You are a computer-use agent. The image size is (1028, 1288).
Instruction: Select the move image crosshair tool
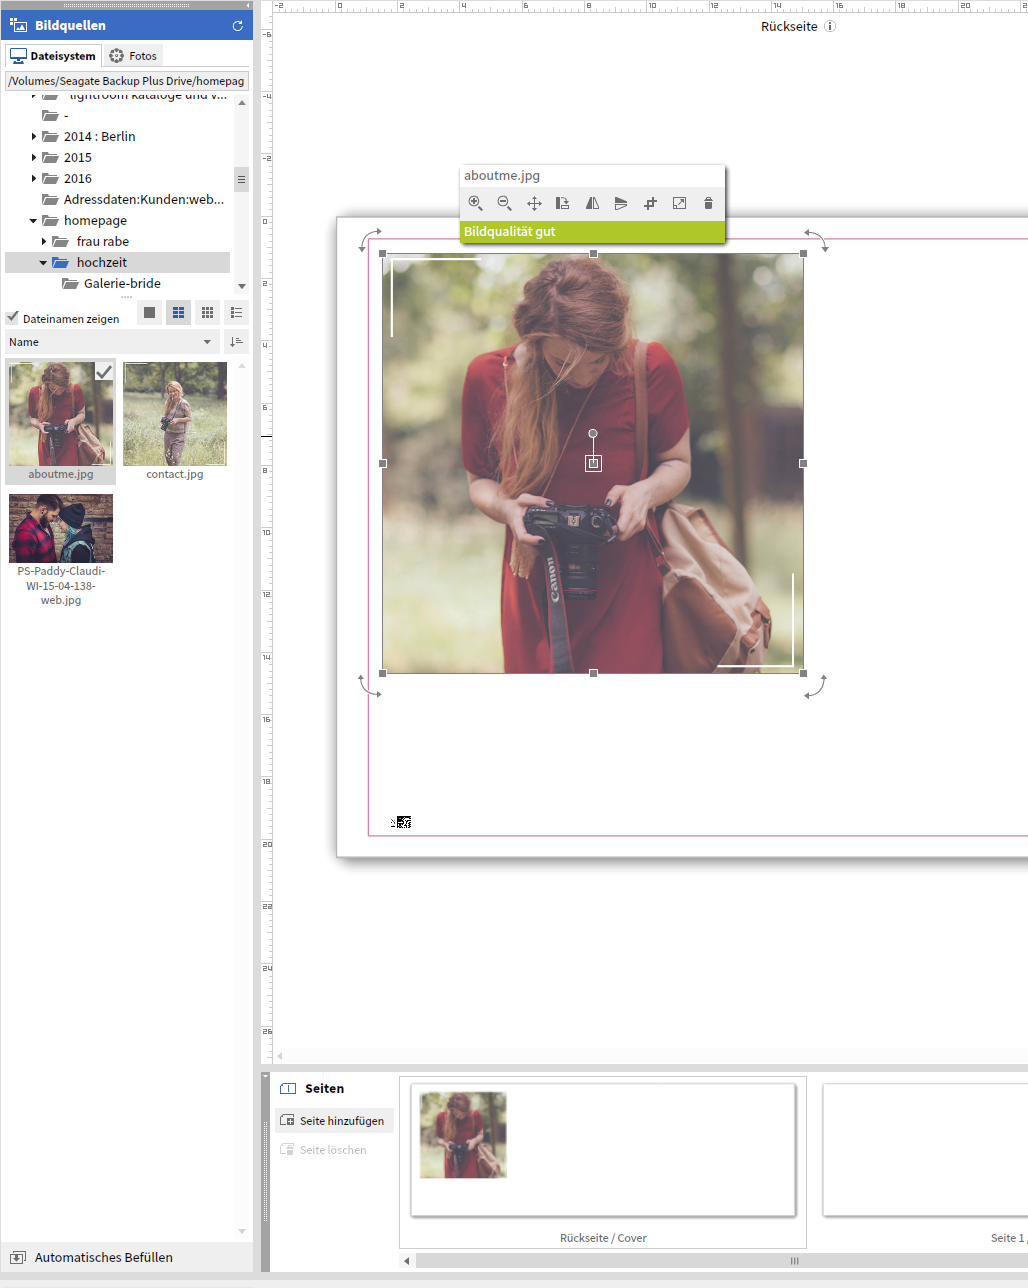click(x=534, y=203)
